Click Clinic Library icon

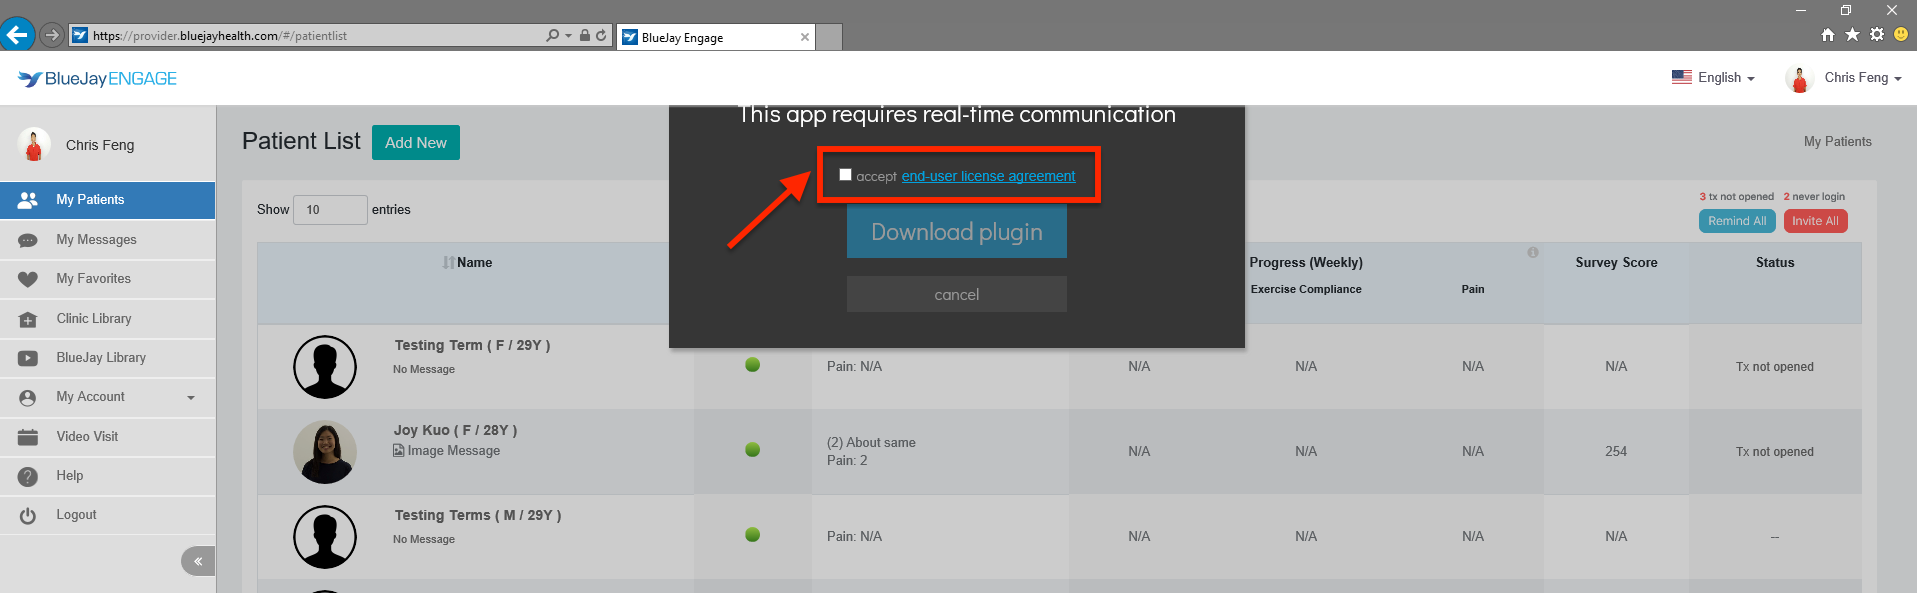click(28, 319)
